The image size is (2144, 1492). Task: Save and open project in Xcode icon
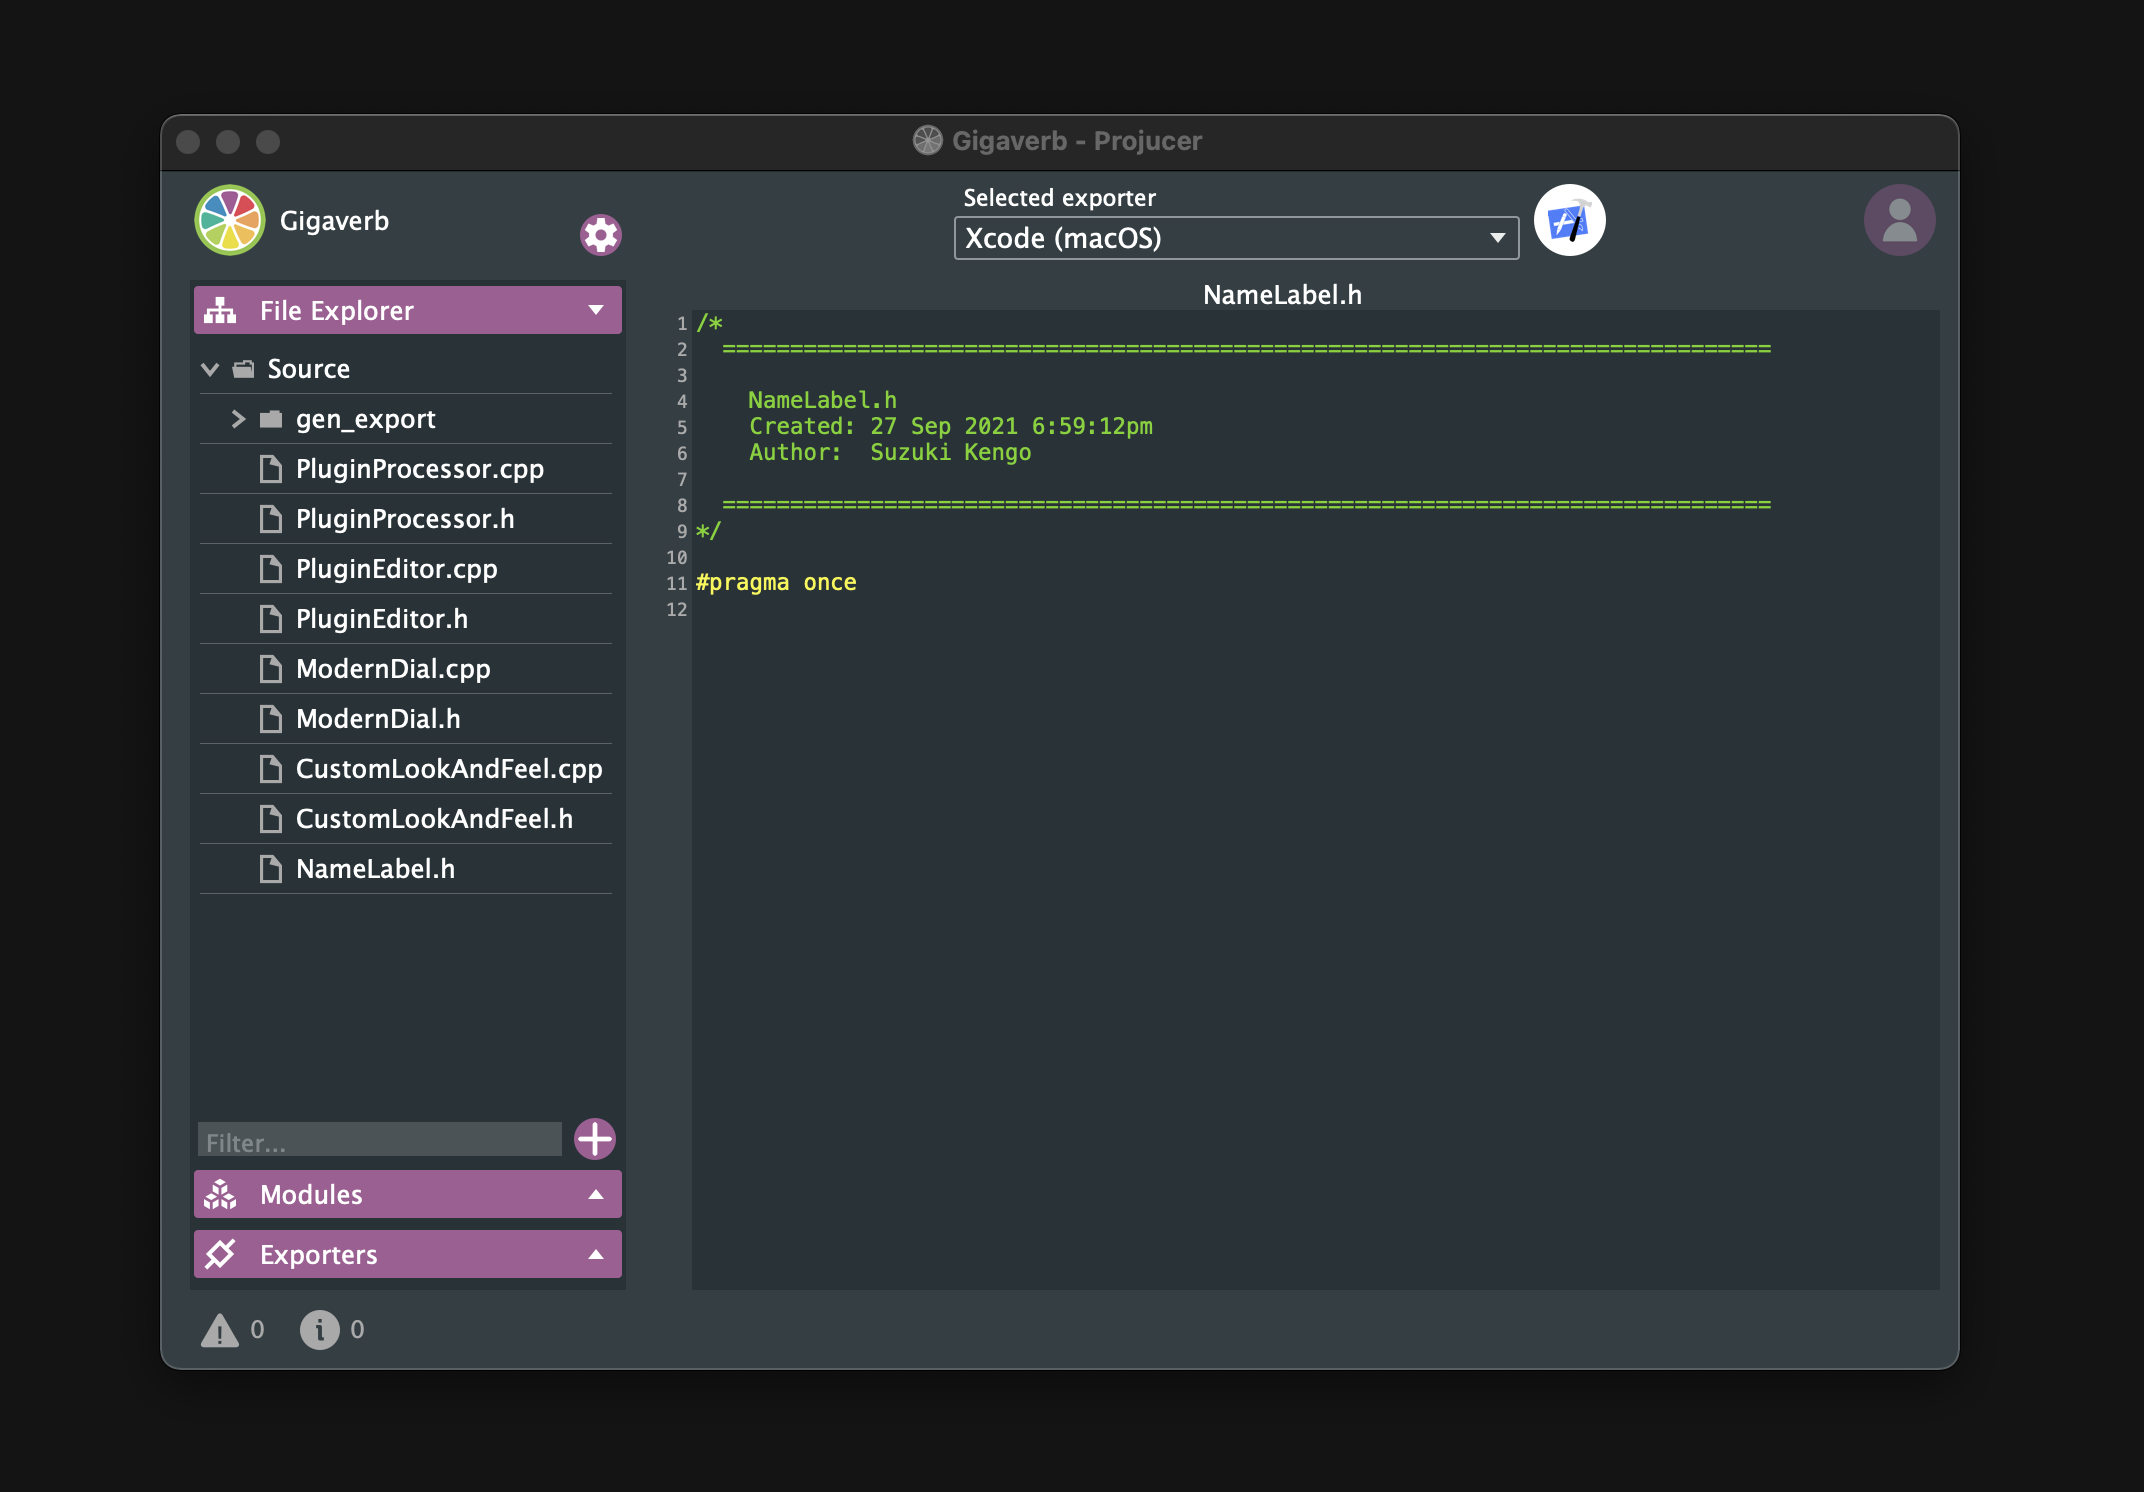1570,220
